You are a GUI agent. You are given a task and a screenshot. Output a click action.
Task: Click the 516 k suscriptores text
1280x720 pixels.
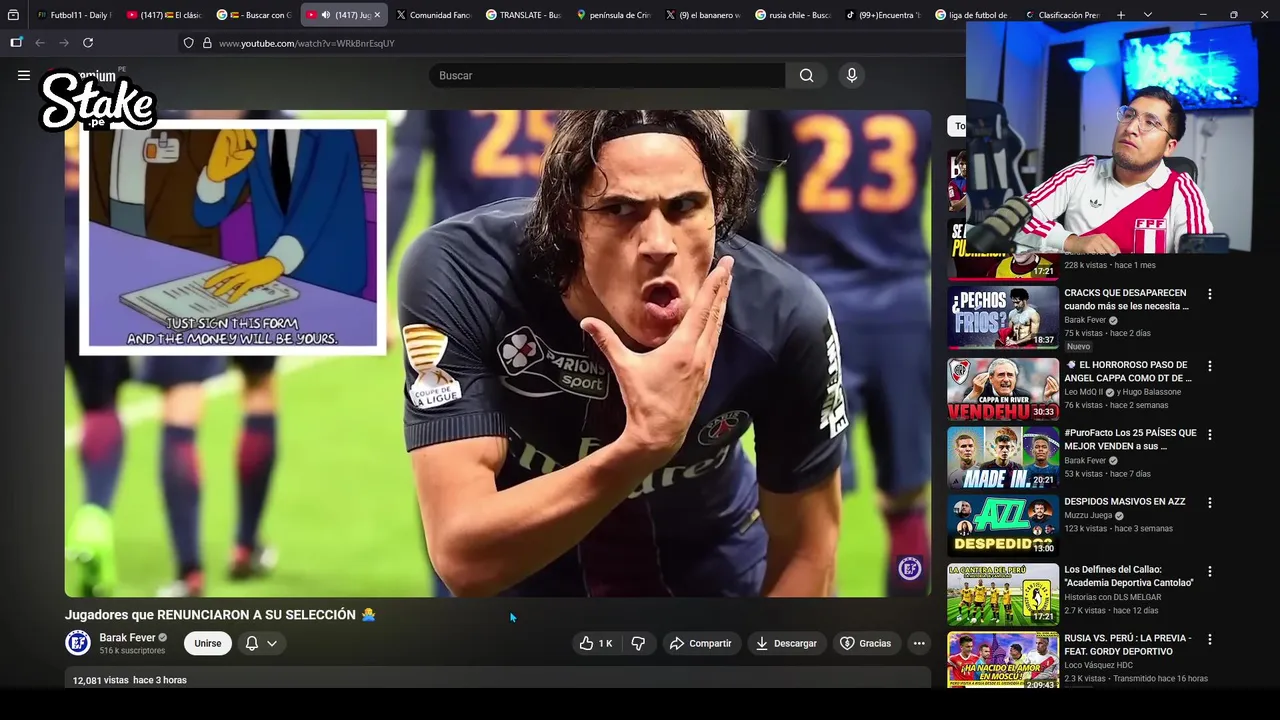click(132, 651)
